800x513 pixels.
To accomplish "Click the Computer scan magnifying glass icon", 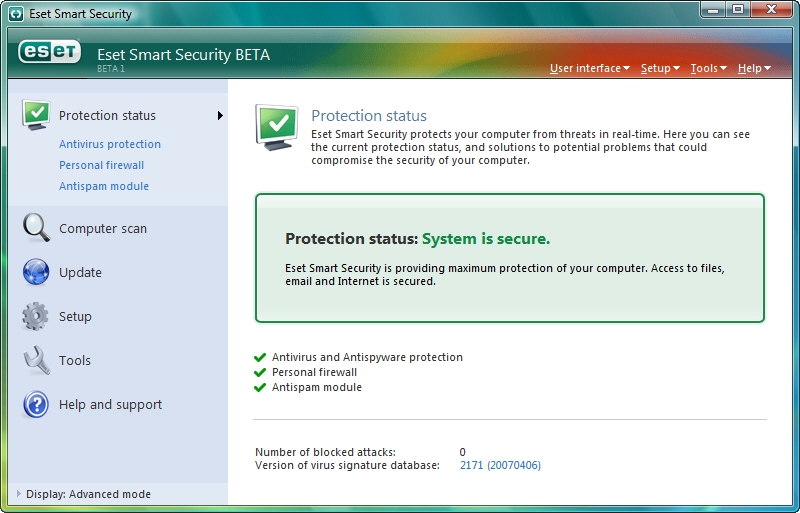I will pos(36,228).
